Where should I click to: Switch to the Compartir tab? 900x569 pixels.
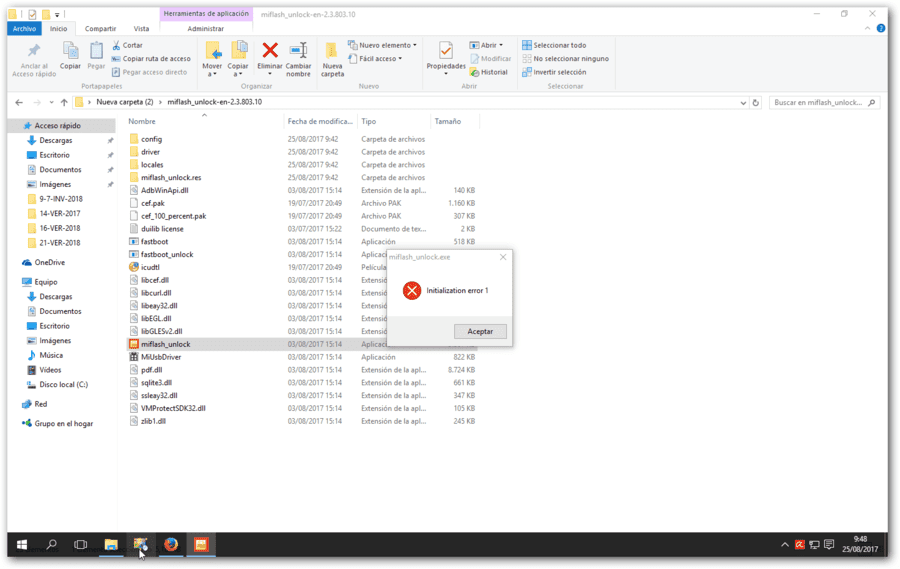coord(100,28)
